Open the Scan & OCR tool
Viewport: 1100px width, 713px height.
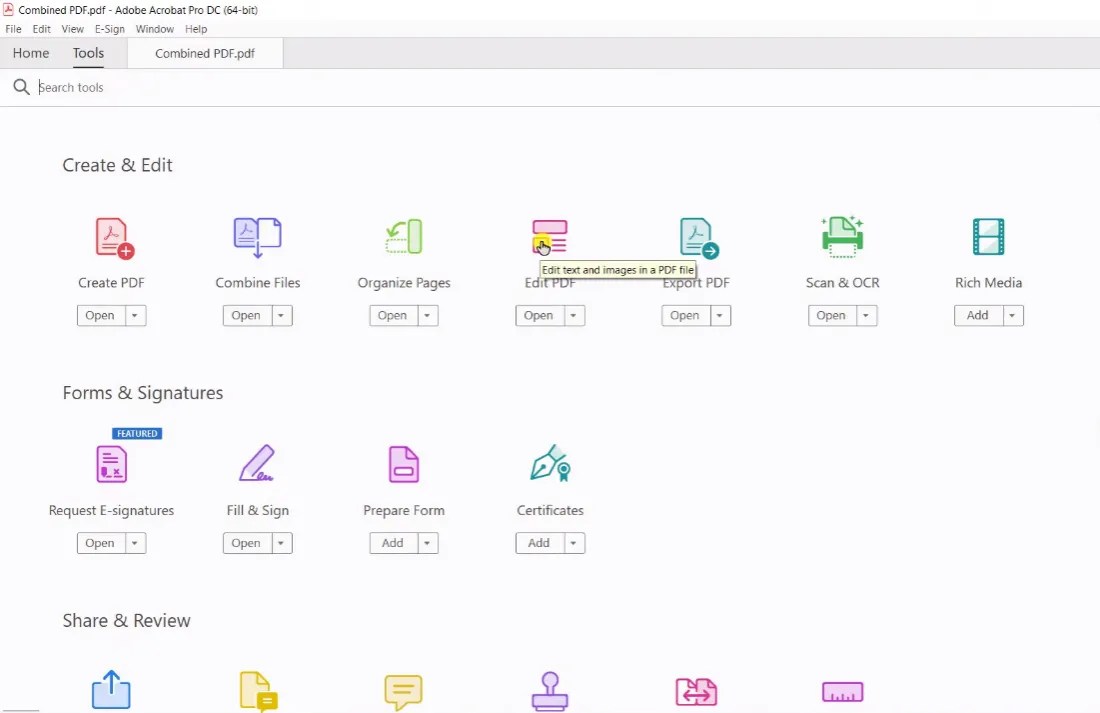(x=842, y=237)
